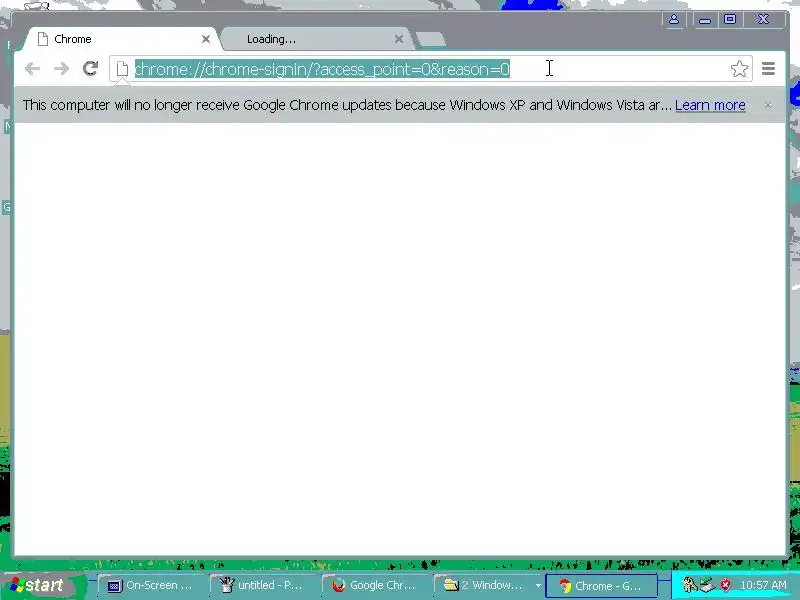Reload the current page

coord(90,68)
